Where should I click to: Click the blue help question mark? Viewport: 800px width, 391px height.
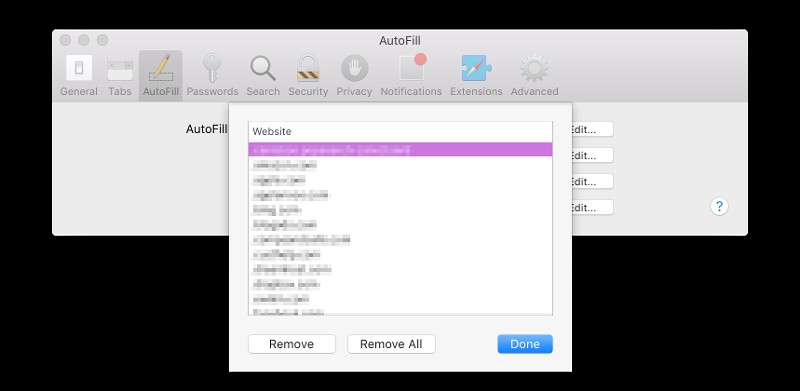pos(719,207)
